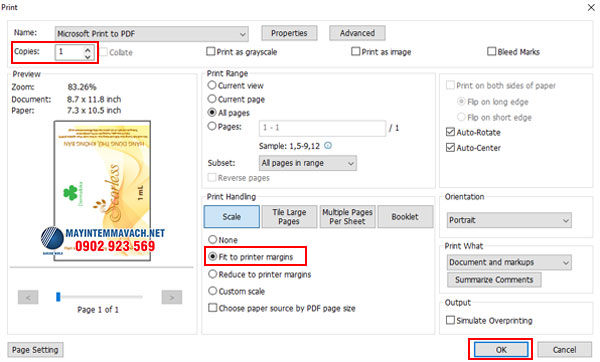Image resolution: width=600 pixels, height=362 pixels.
Task: Enable Print as image
Action: tap(355, 51)
